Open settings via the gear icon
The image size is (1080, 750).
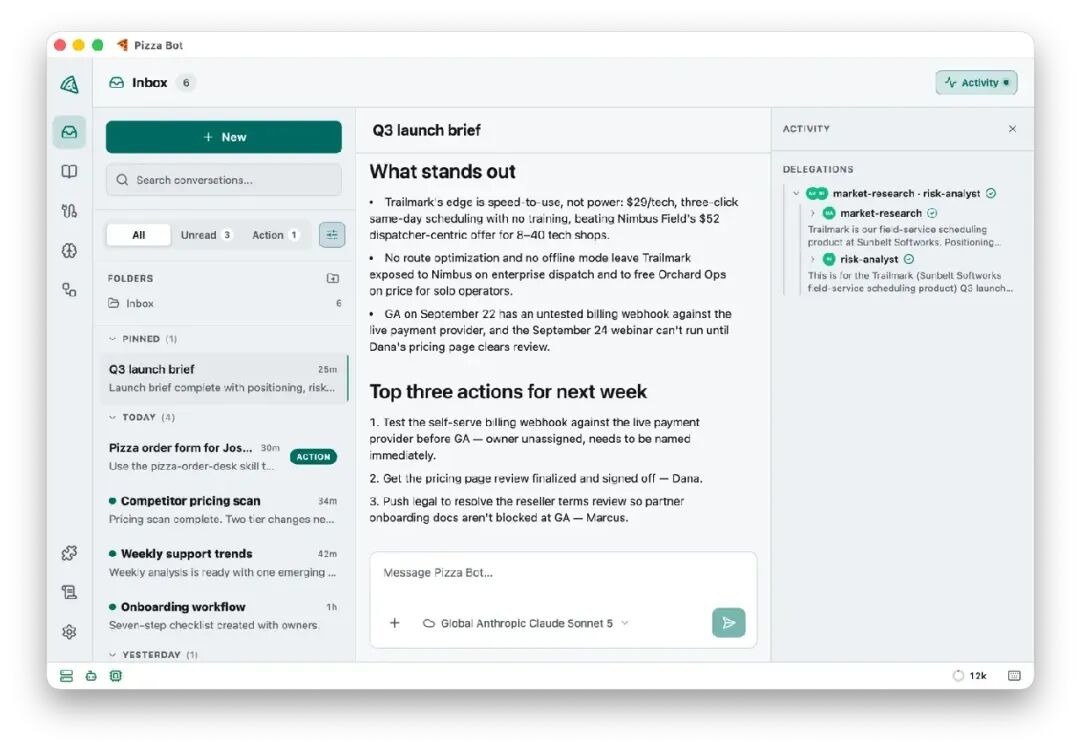pyautogui.click(x=70, y=632)
